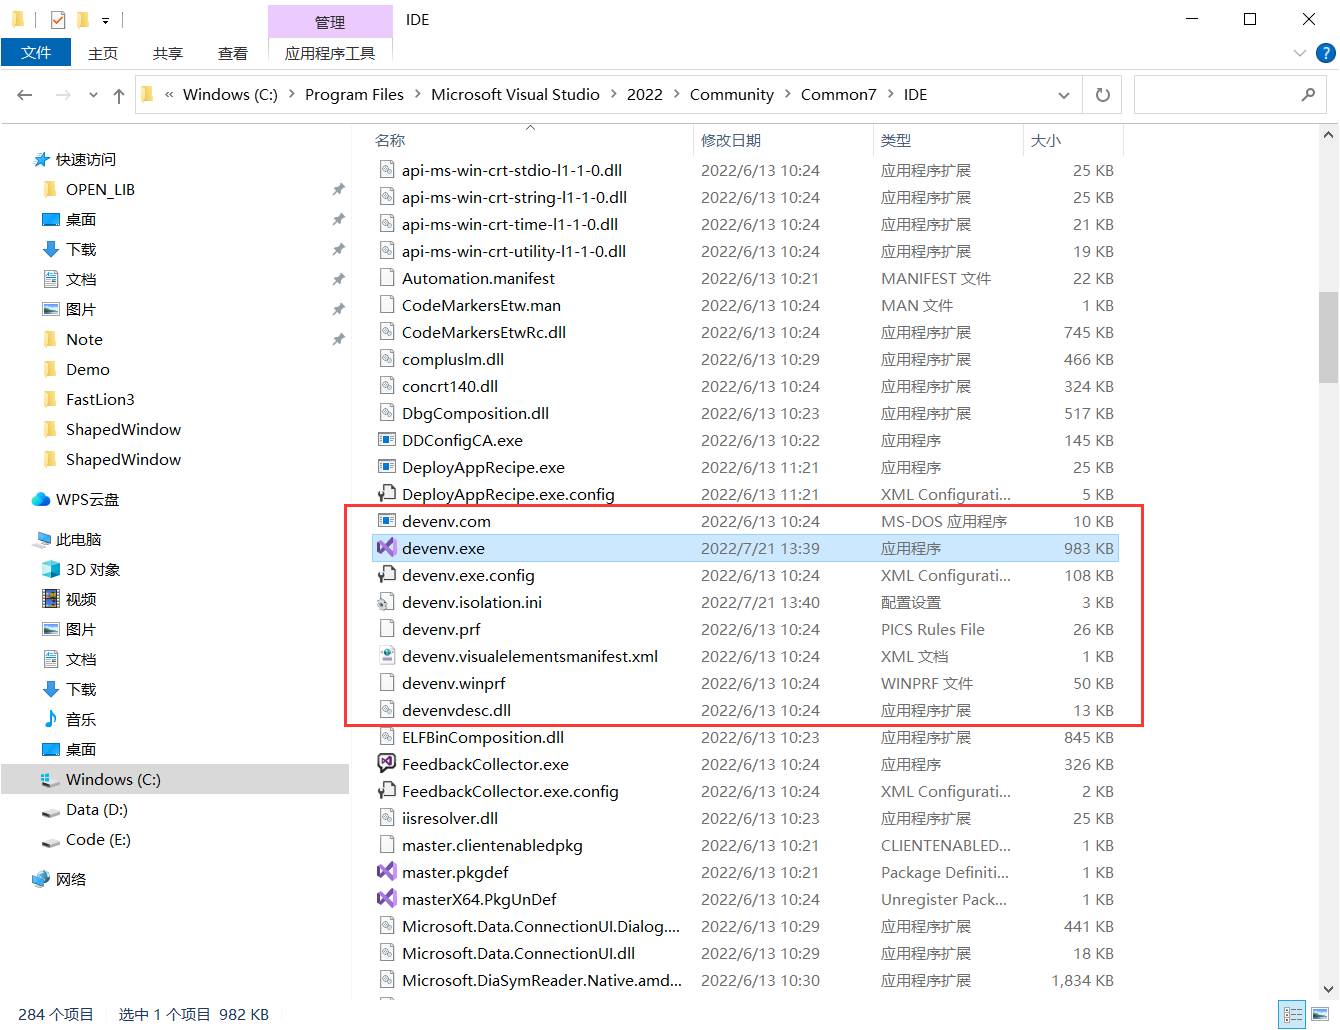Image resolution: width=1340 pixels, height=1030 pixels.
Task: Go back to previous folder
Action: click(25, 95)
